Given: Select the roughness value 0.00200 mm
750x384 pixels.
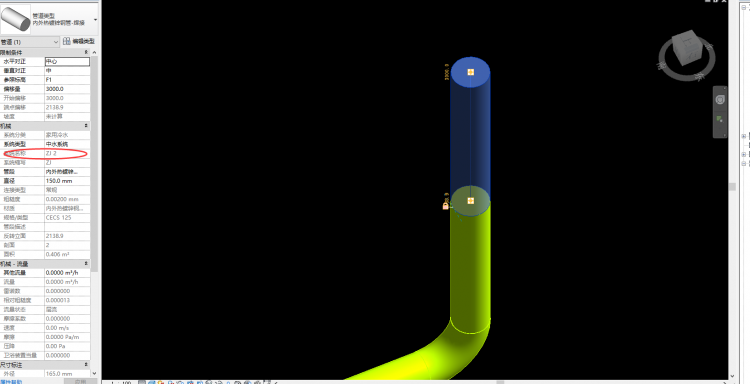Looking at the screenshot, I should pyautogui.click(x=67, y=199).
